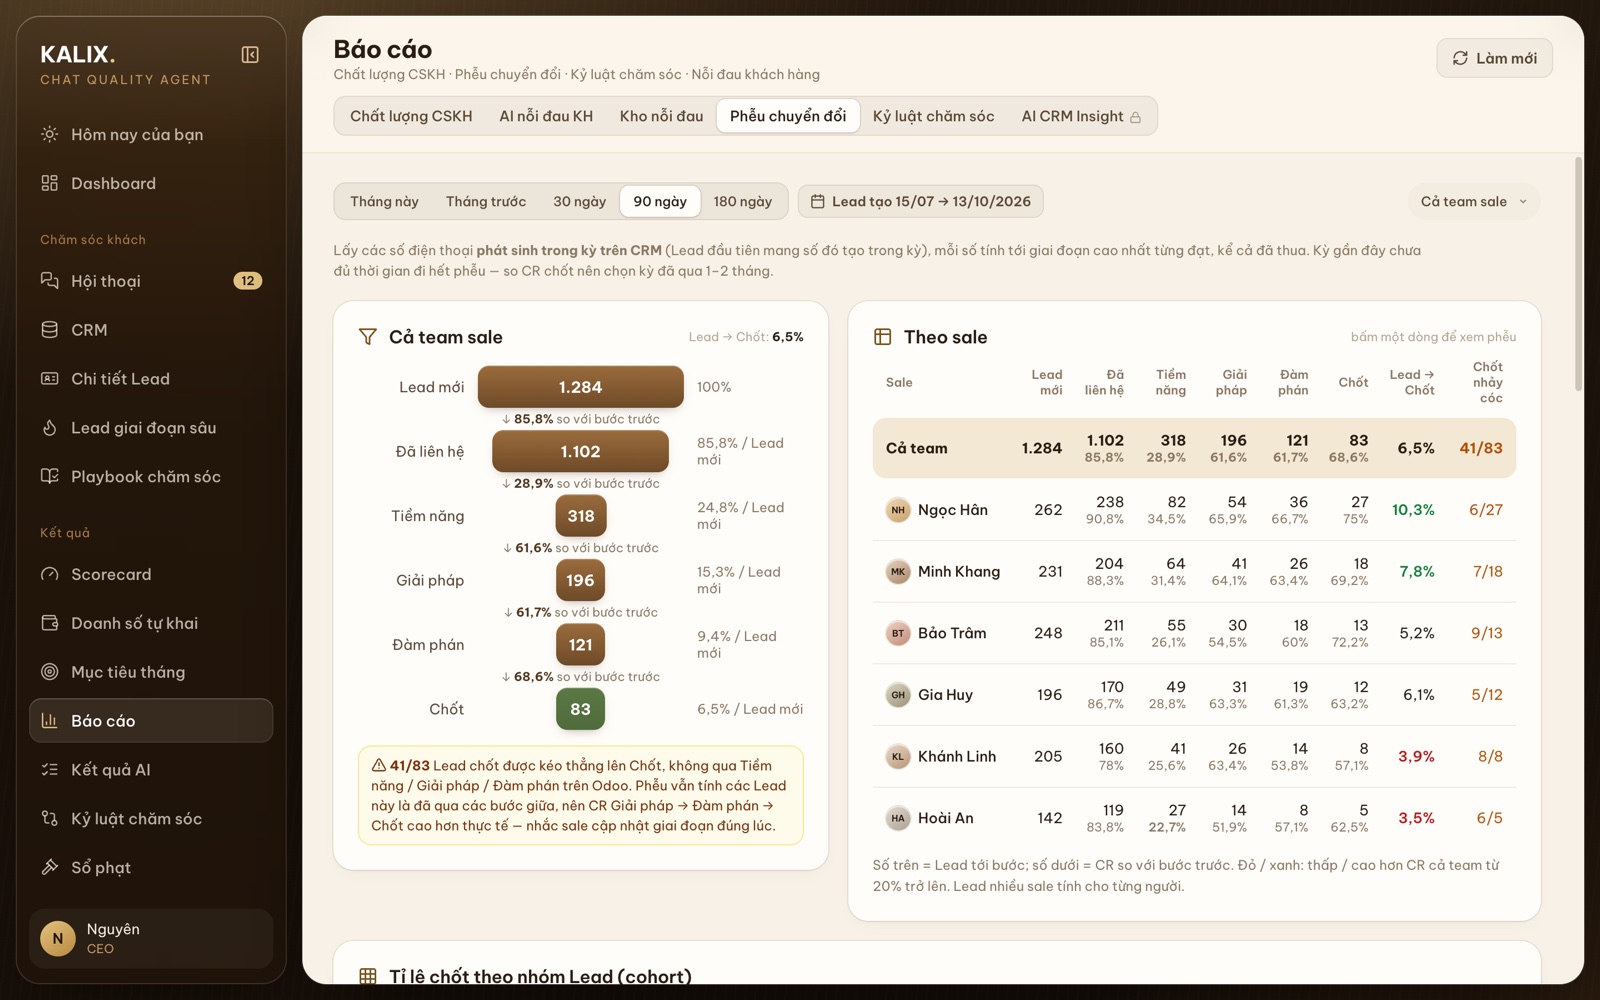Click Lead giai đoạn sâu flame icon
This screenshot has height=1000, width=1600.
click(49, 428)
